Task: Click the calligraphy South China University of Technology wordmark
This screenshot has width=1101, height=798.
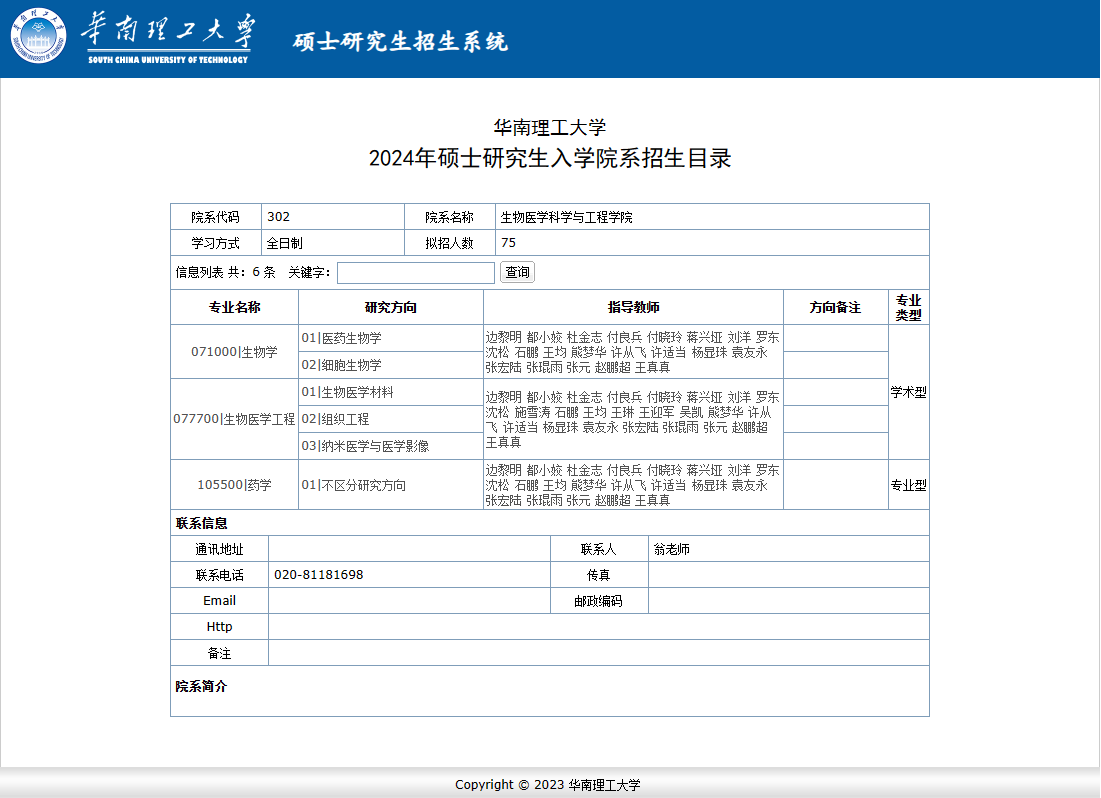Action: (169, 38)
